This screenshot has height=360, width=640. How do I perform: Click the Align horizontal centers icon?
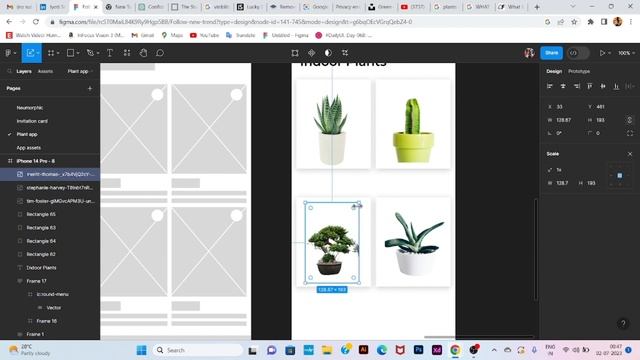click(x=563, y=86)
